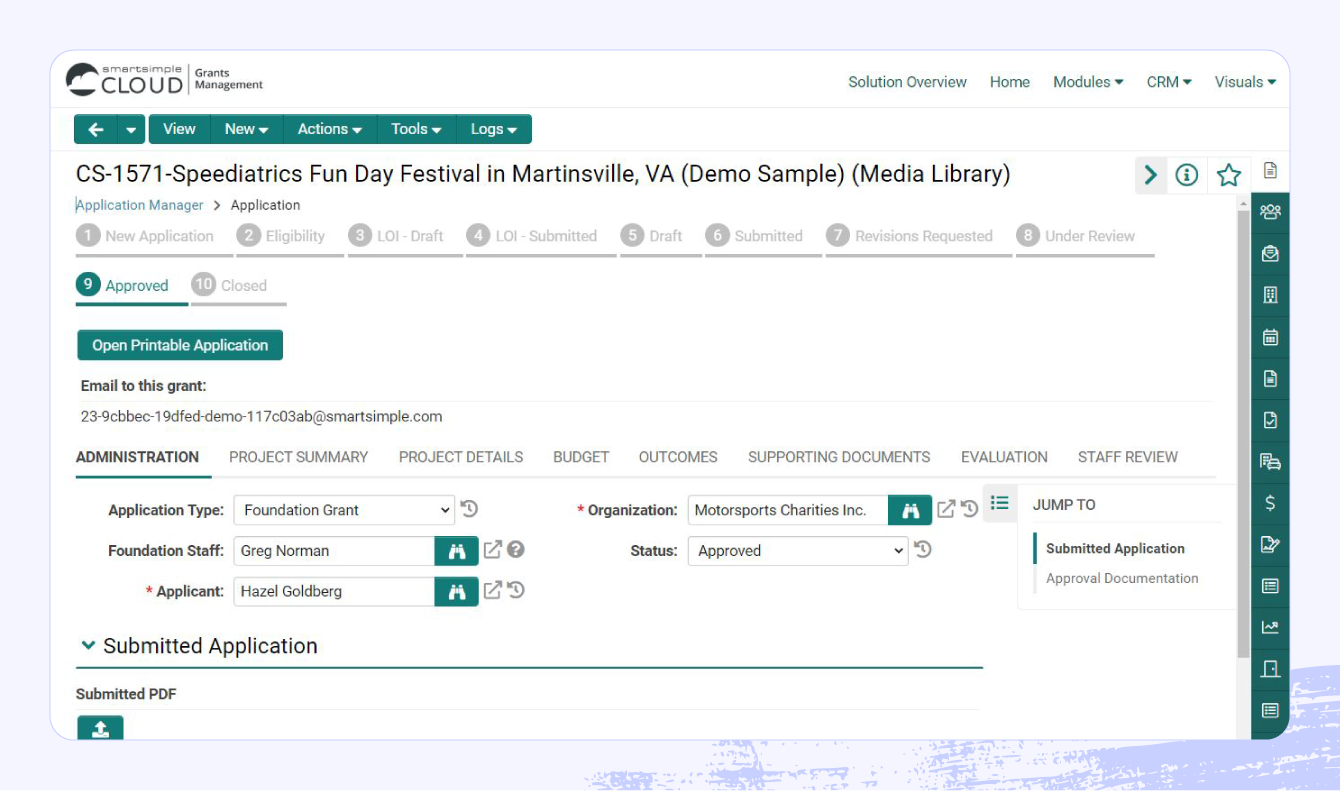Click the information circle icon near the title
Image resolution: width=1340 pixels, height=791 pixels.
click(x=1187, y=174)
